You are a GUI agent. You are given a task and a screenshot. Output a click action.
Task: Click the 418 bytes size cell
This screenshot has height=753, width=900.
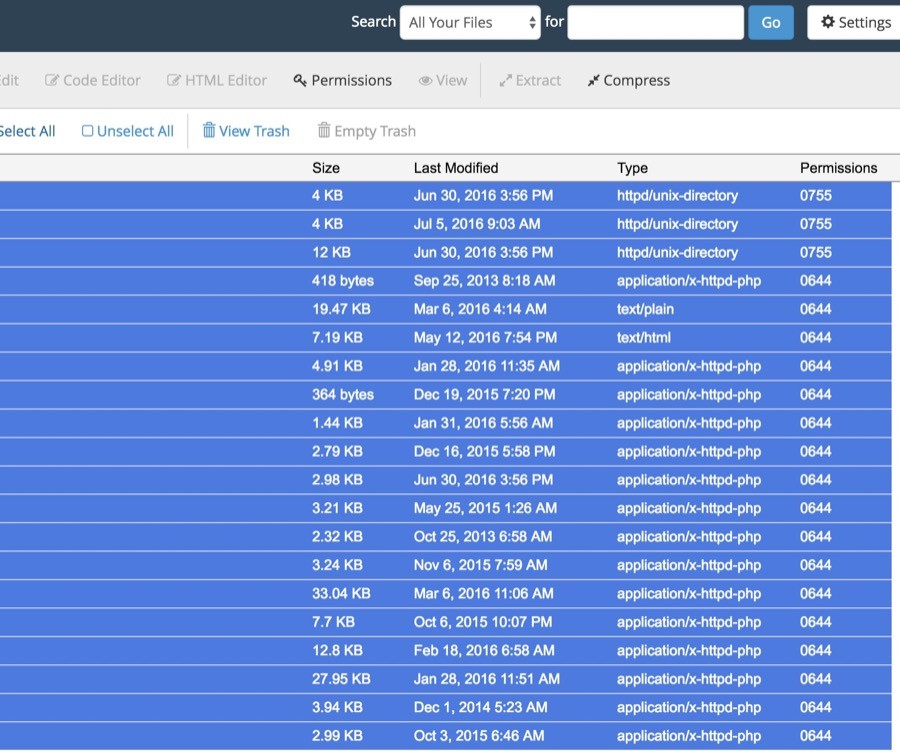(343, 281)
